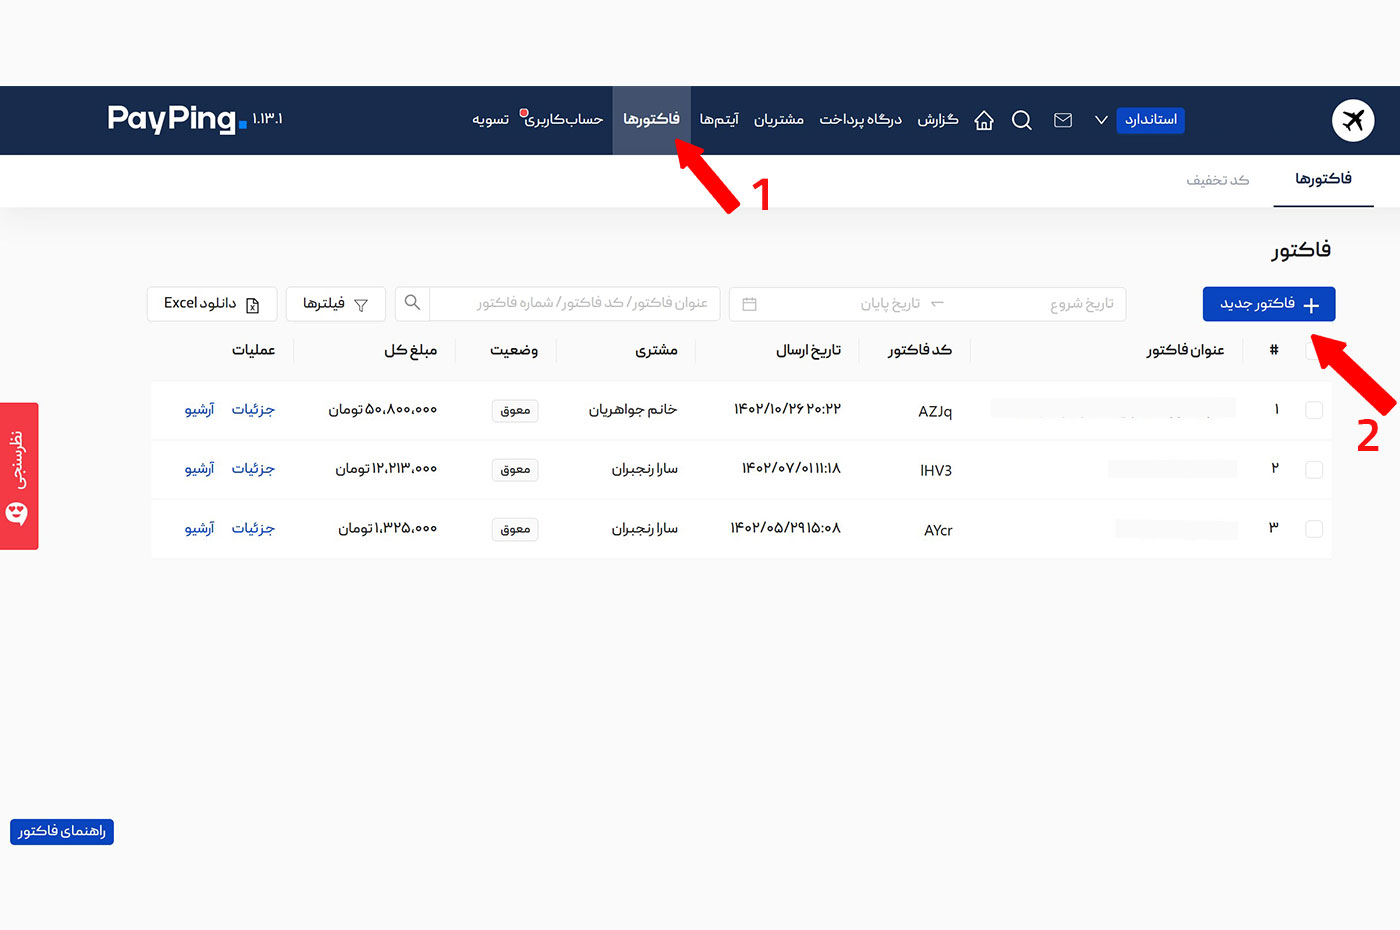
Task: Open the فیلترها filters dropdown
Action: [335, 304]
